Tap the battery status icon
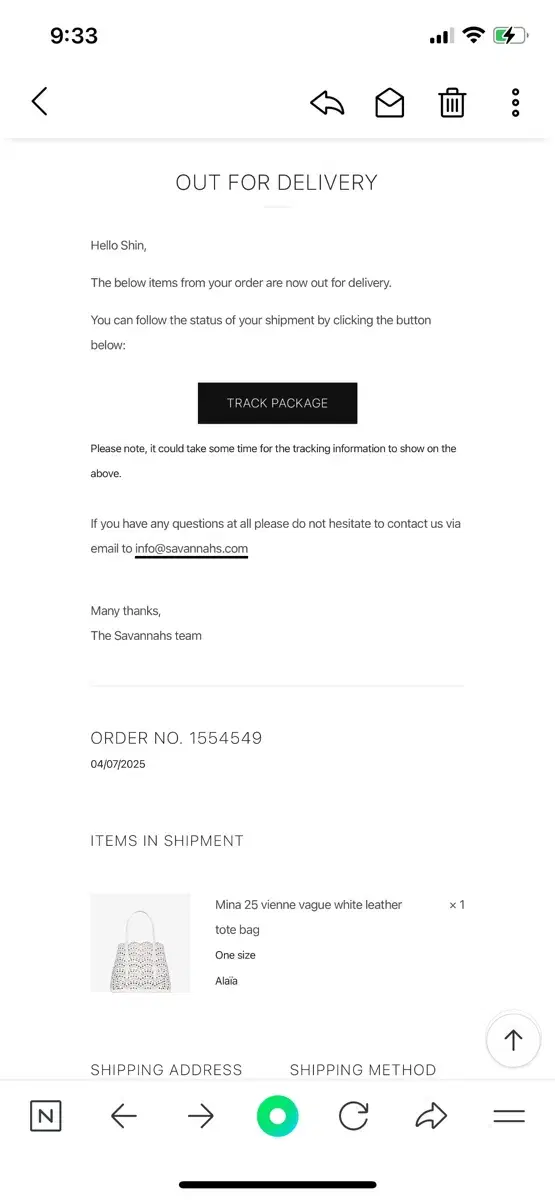The height and width of the screenshot is (1200, 555). point(510,36)
